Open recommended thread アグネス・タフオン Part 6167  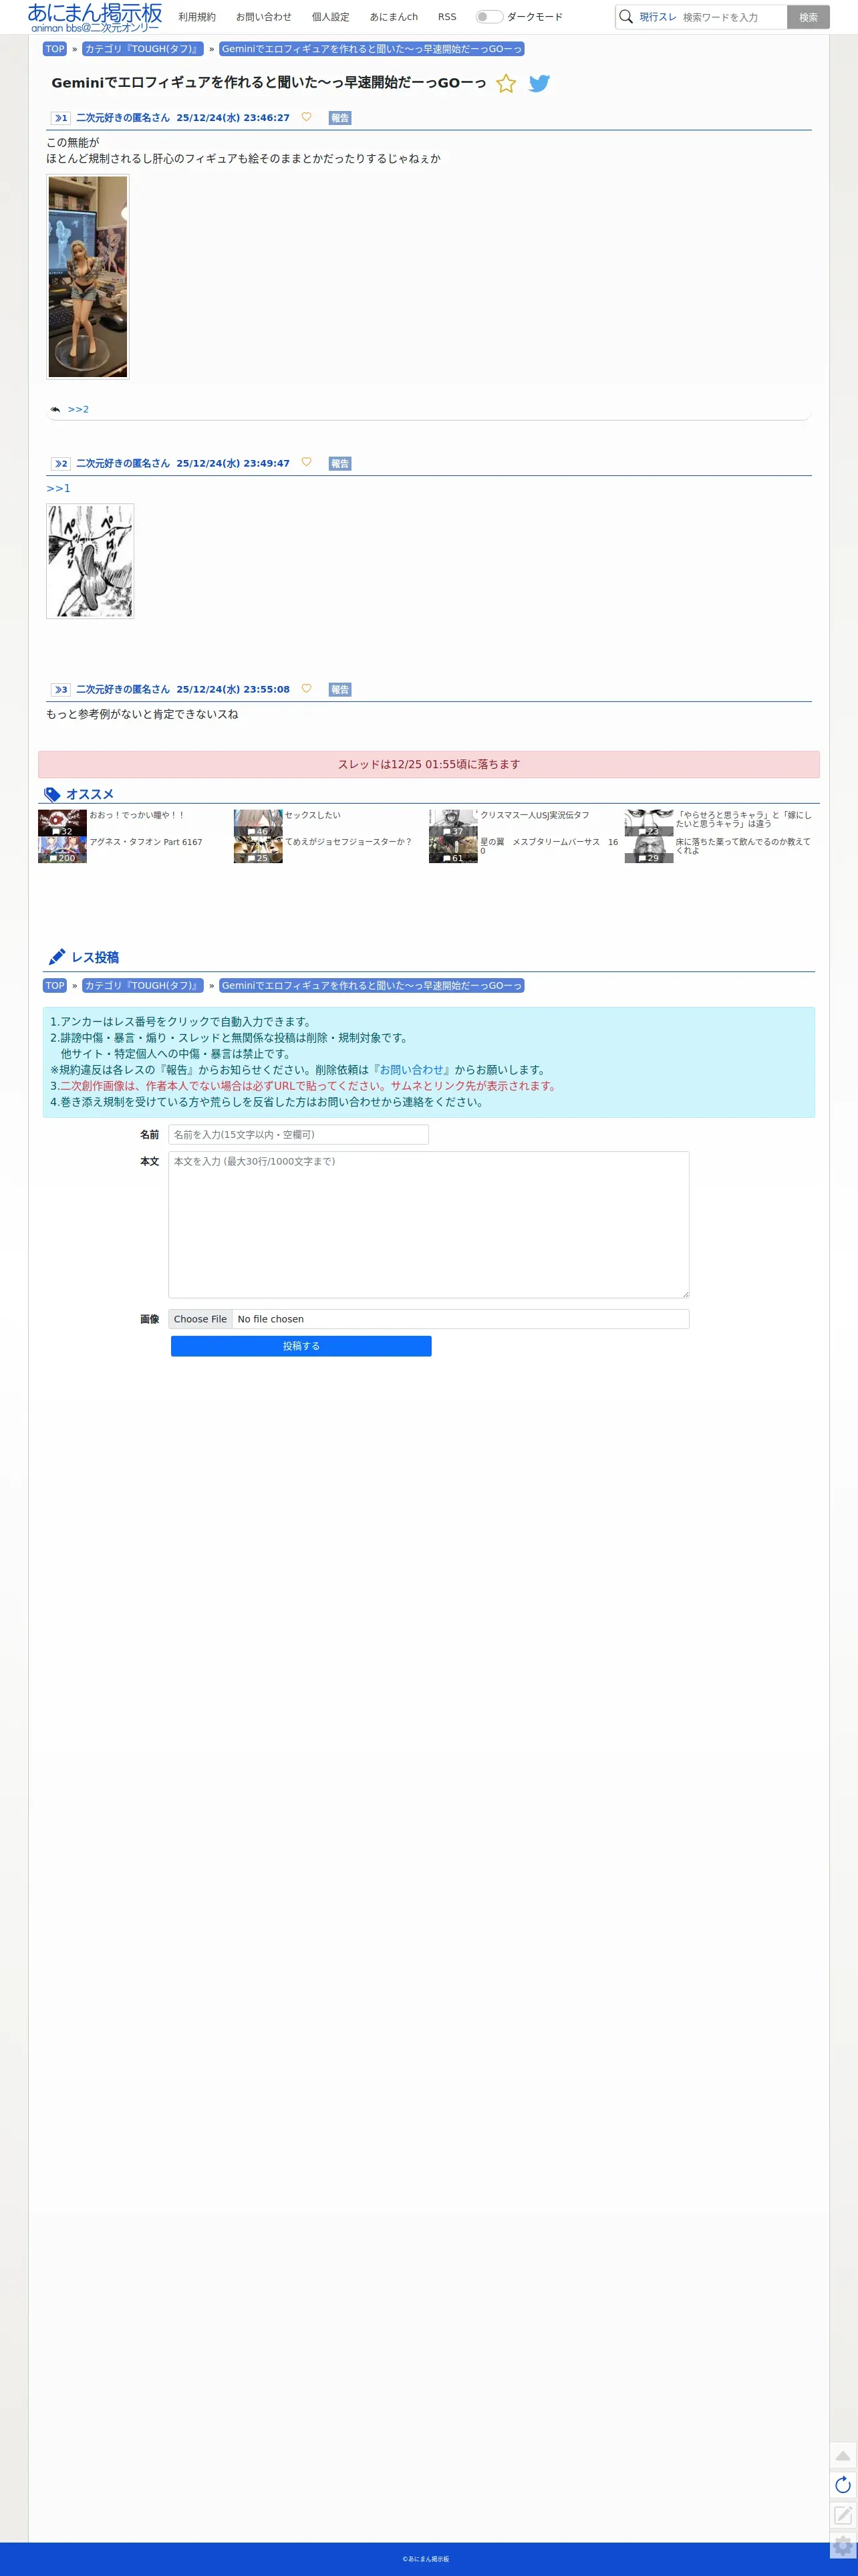146,842
